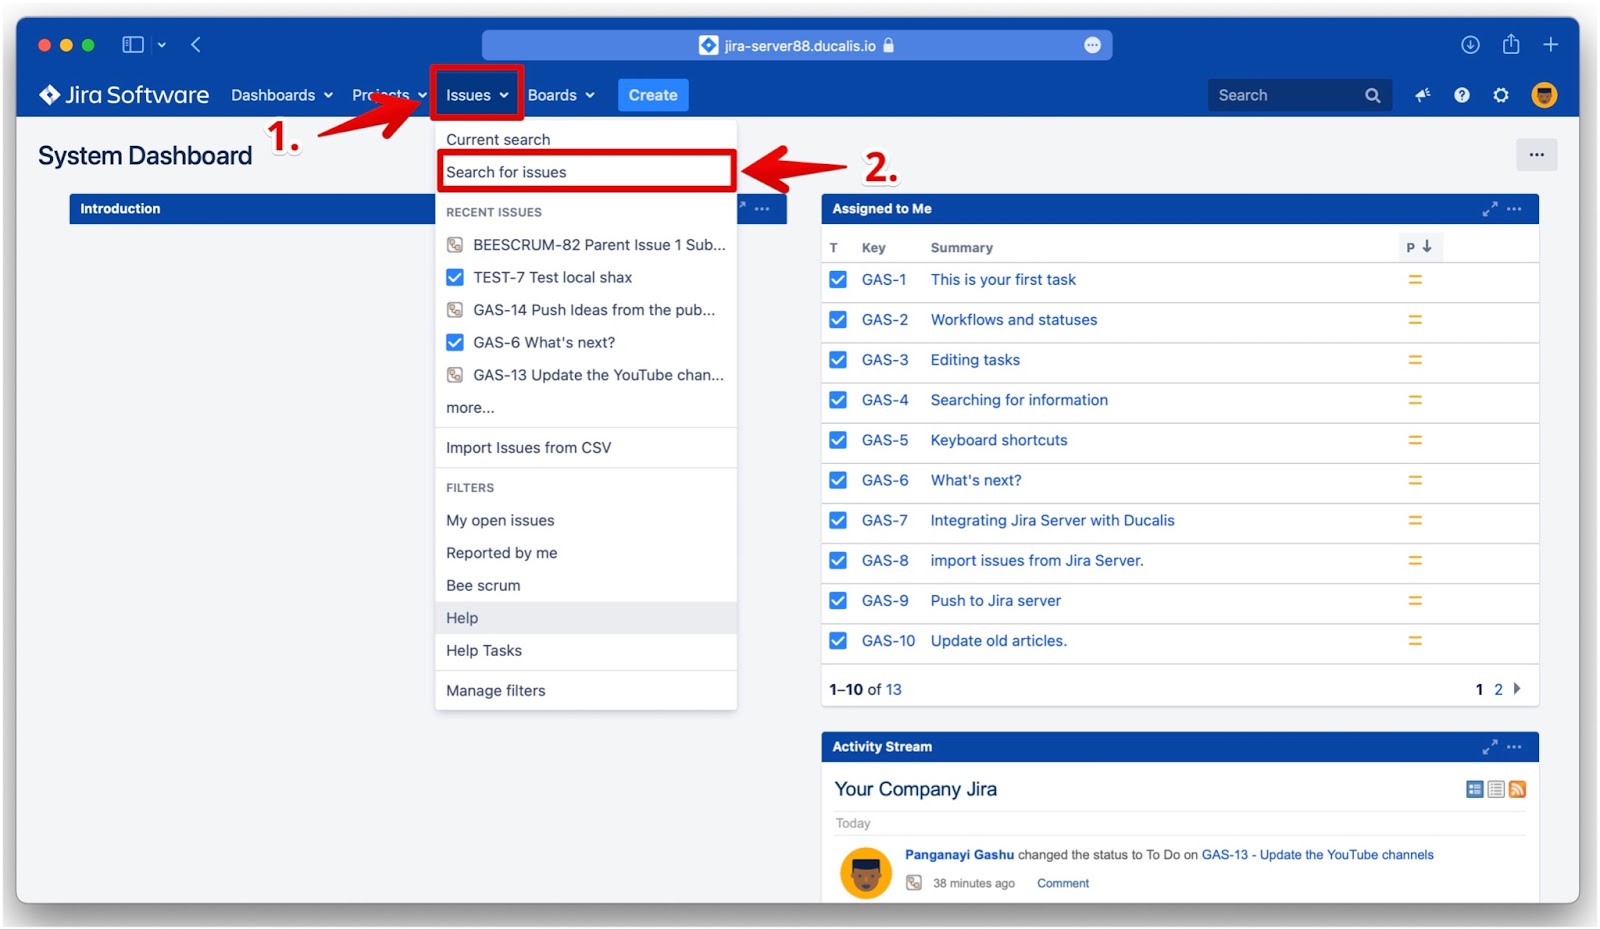Select Current search menu item
The height and width of the screenshot is (930, 1600).
click(x=586, y=139)
